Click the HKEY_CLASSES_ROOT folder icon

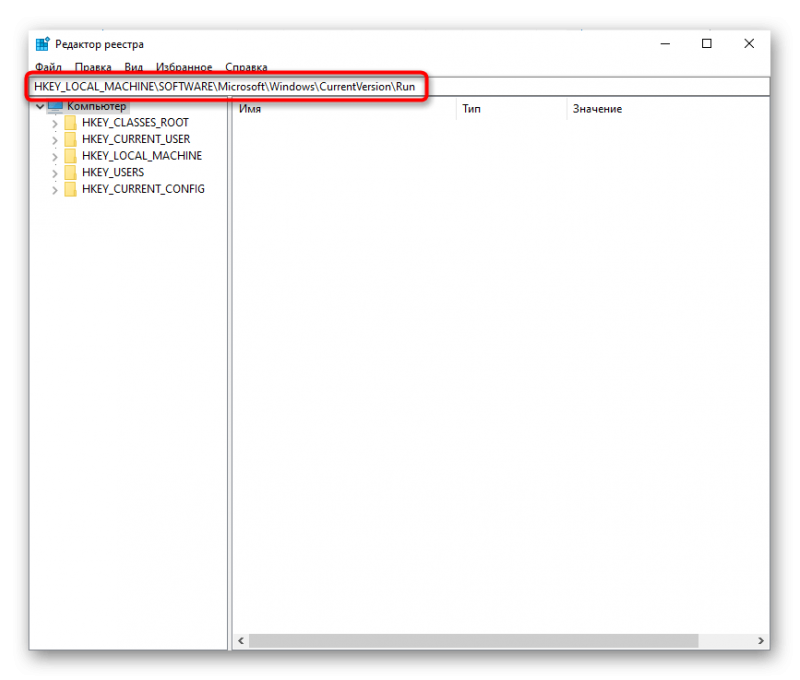(x=70, y=122)
